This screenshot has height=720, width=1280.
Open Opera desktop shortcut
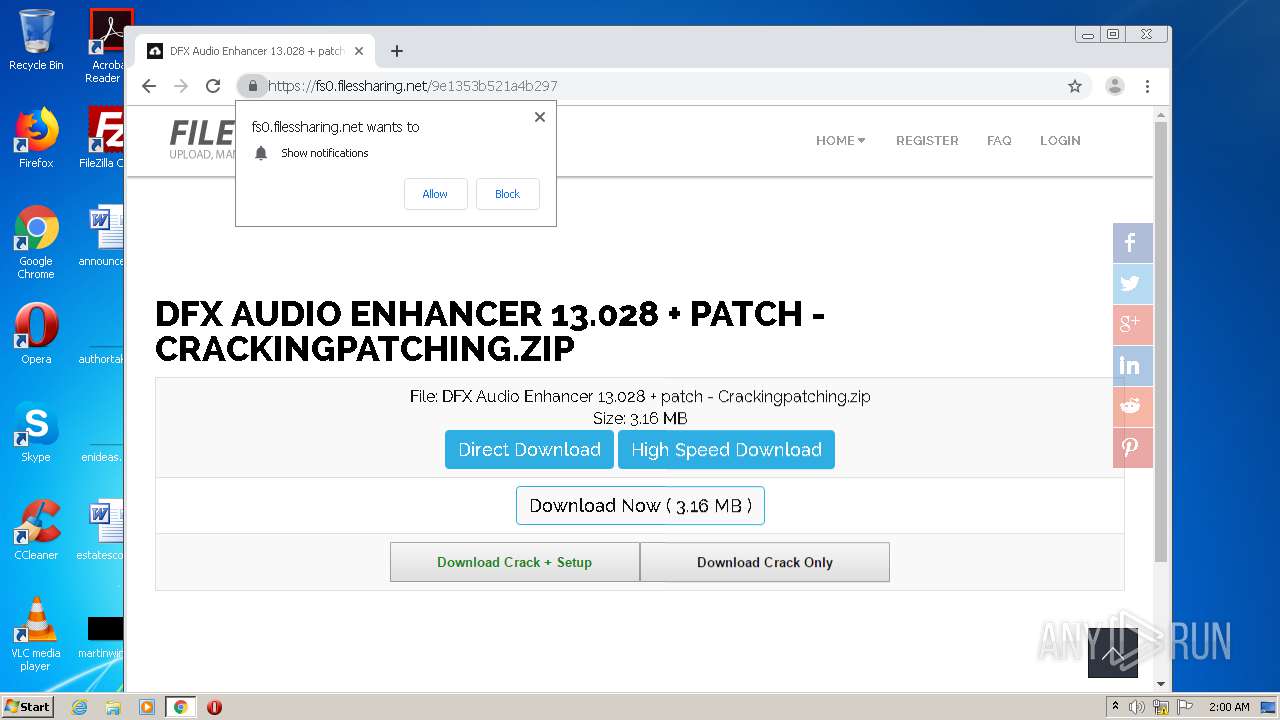[x=36, y=334]
